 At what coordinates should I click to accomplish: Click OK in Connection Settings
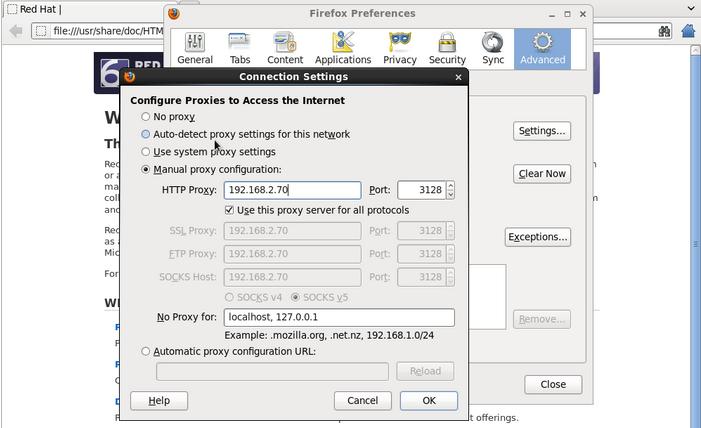tap(429, 401)
